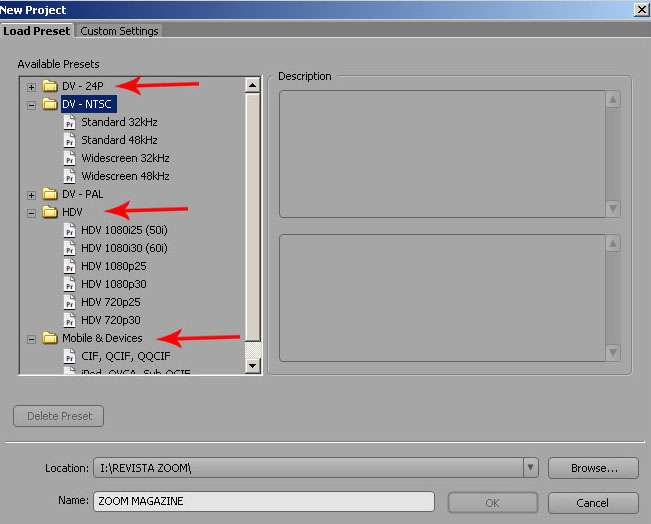Screen dimensions: 651x524
Task: Expand the DV - 24P preset folder
Action: coord(31,87)
